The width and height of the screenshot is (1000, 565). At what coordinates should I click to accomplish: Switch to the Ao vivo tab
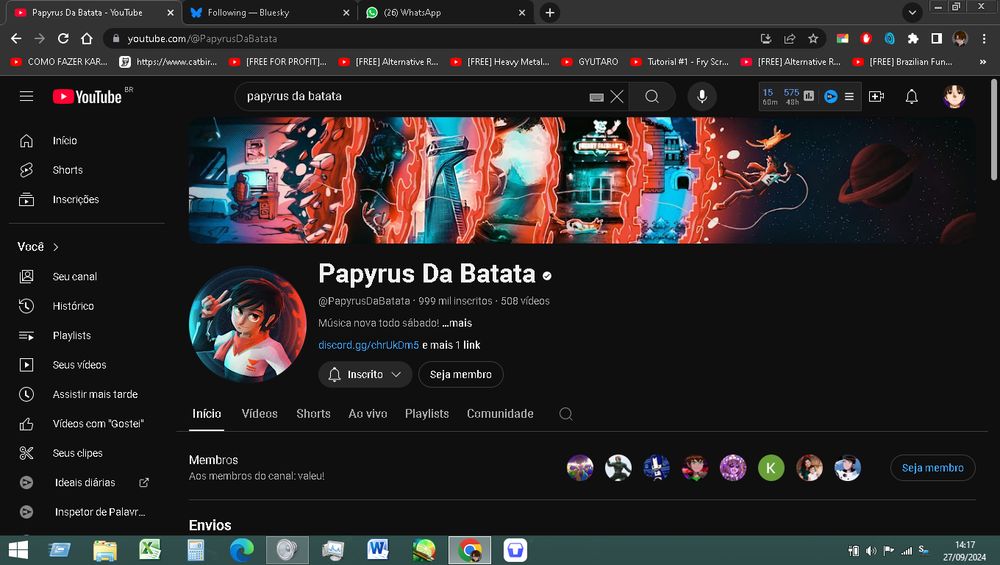[x=368, y=414]
